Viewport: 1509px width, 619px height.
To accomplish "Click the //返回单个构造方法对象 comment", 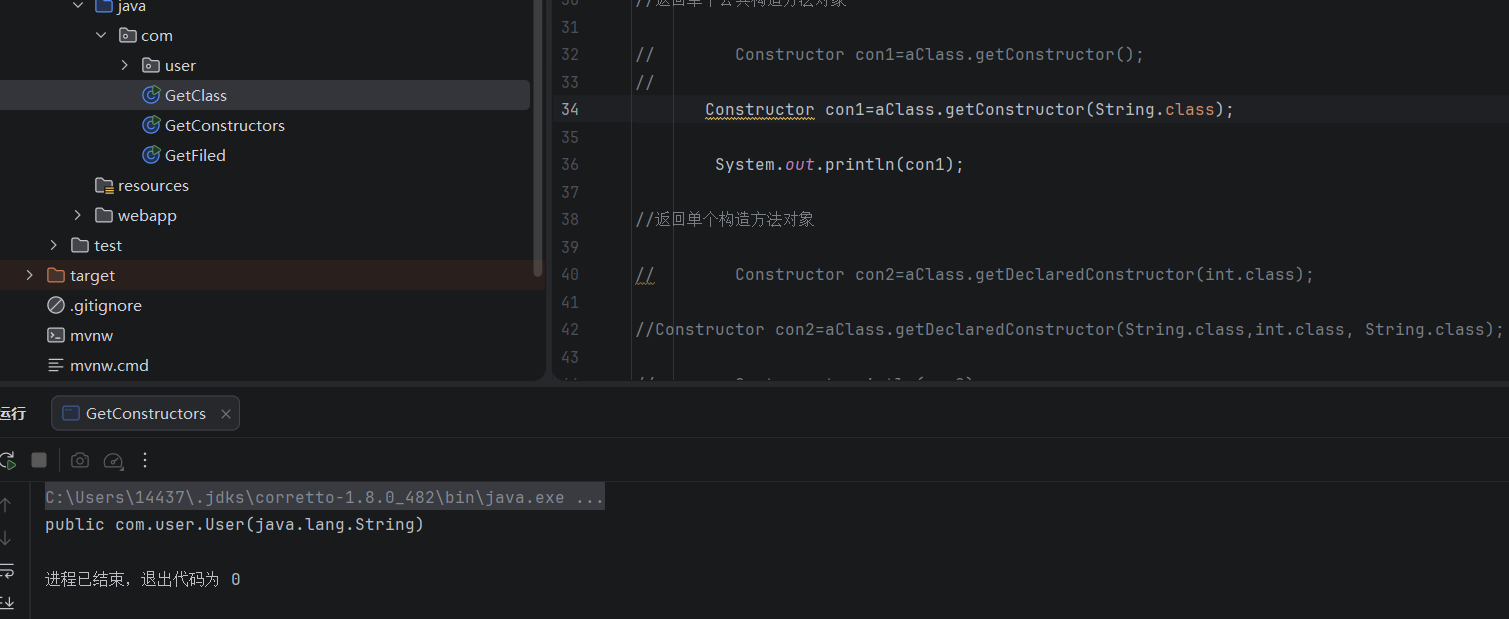I will click(x=725, y=219).
